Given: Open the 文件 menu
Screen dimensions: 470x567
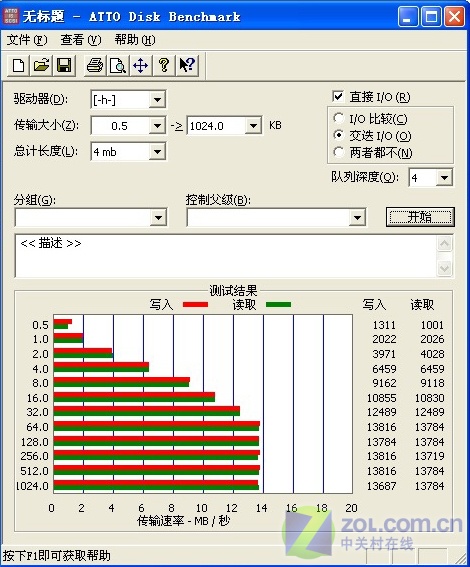Looking at the screenshot, I should 27,39.
